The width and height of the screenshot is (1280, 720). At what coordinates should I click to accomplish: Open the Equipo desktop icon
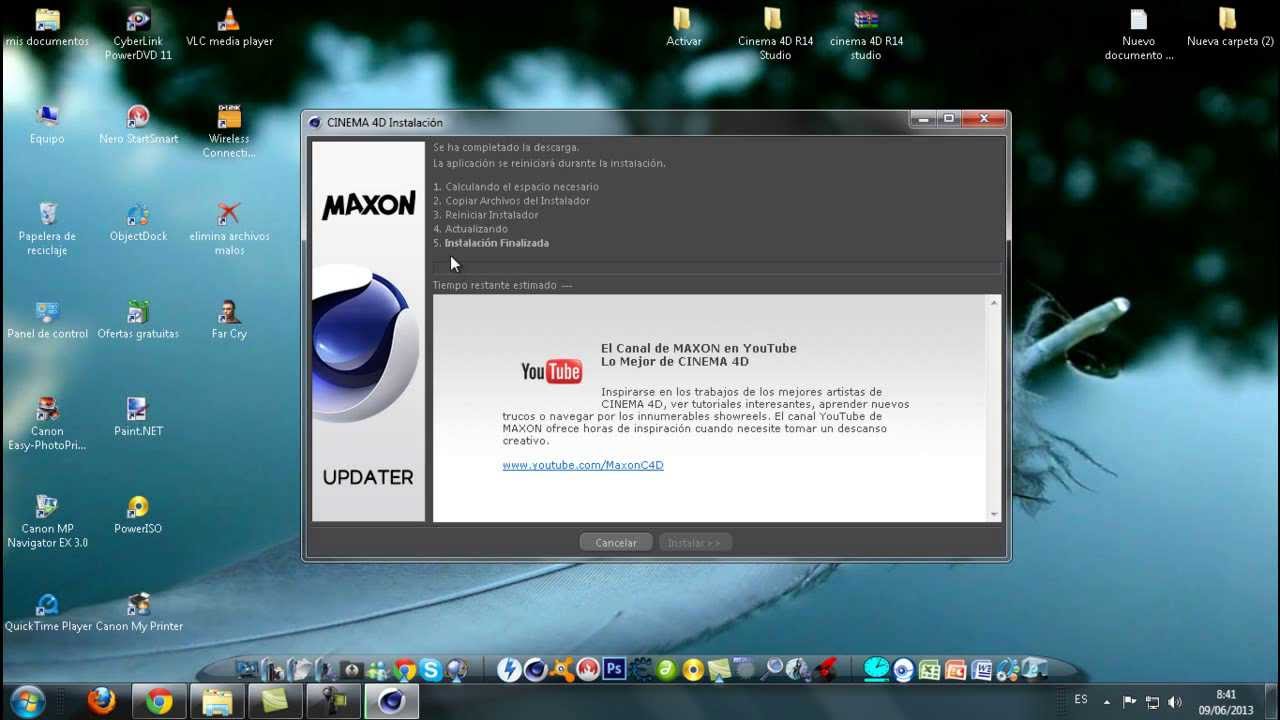[x=47, y=124]
